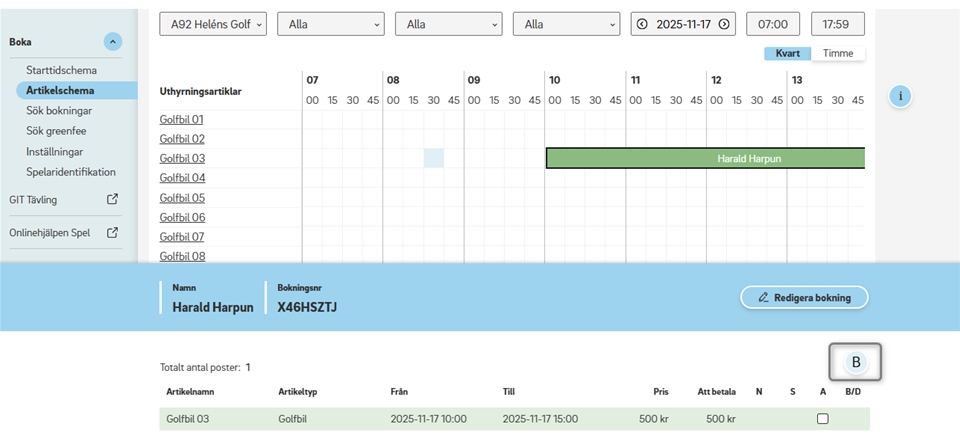Click Redigera bokning button
The image size is (960, 443).
804,297
